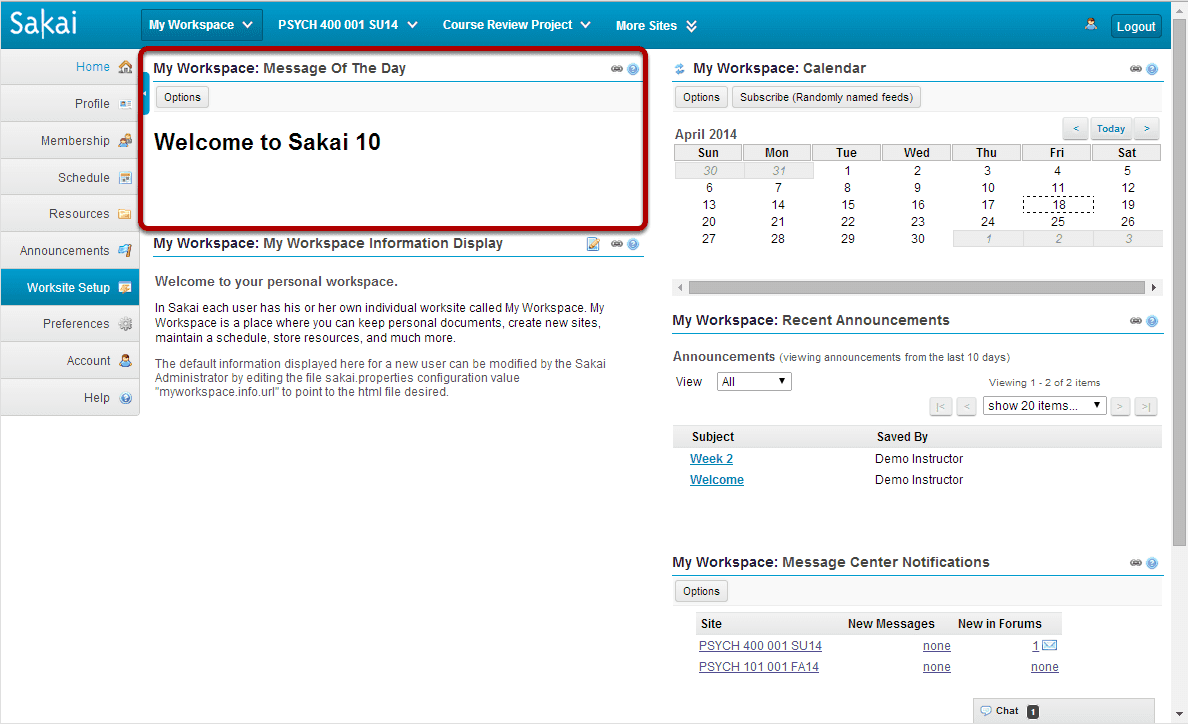Click Options in Message Center Notifications
Image resolution: width=1188 pixels, height=724 pixels.
coord(702,591)
